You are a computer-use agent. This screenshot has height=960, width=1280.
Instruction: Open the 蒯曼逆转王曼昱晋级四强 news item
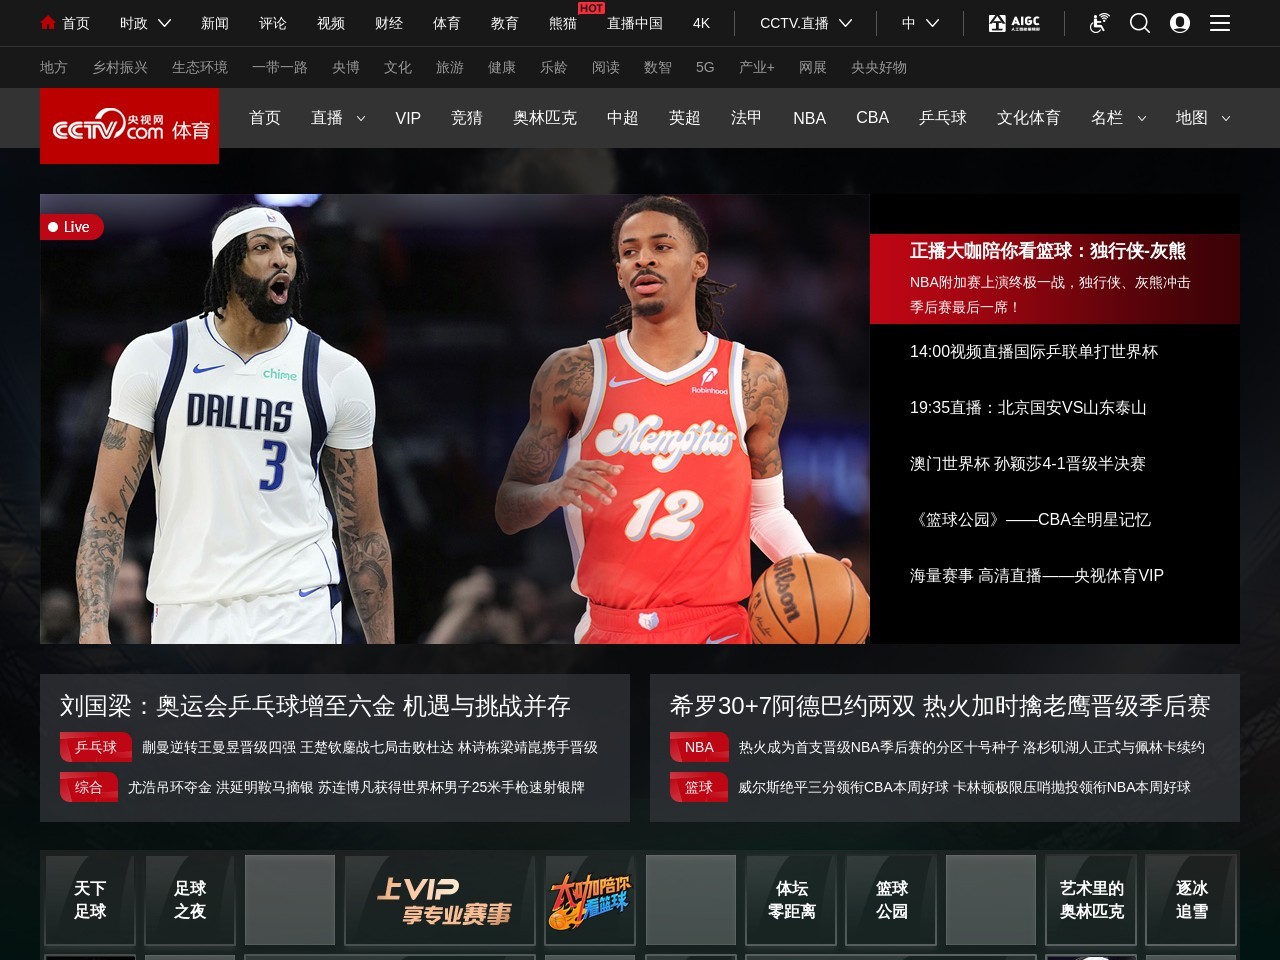click(370, 747)
